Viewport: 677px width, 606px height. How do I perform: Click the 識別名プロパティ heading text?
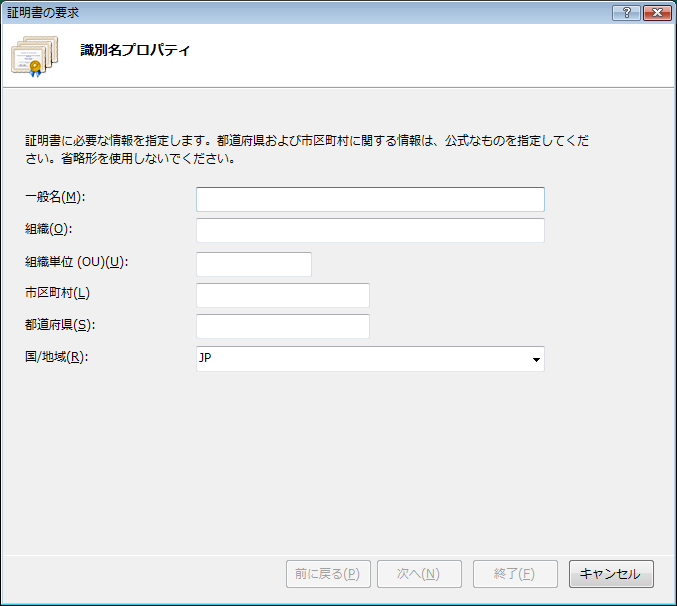pos(135,49)
